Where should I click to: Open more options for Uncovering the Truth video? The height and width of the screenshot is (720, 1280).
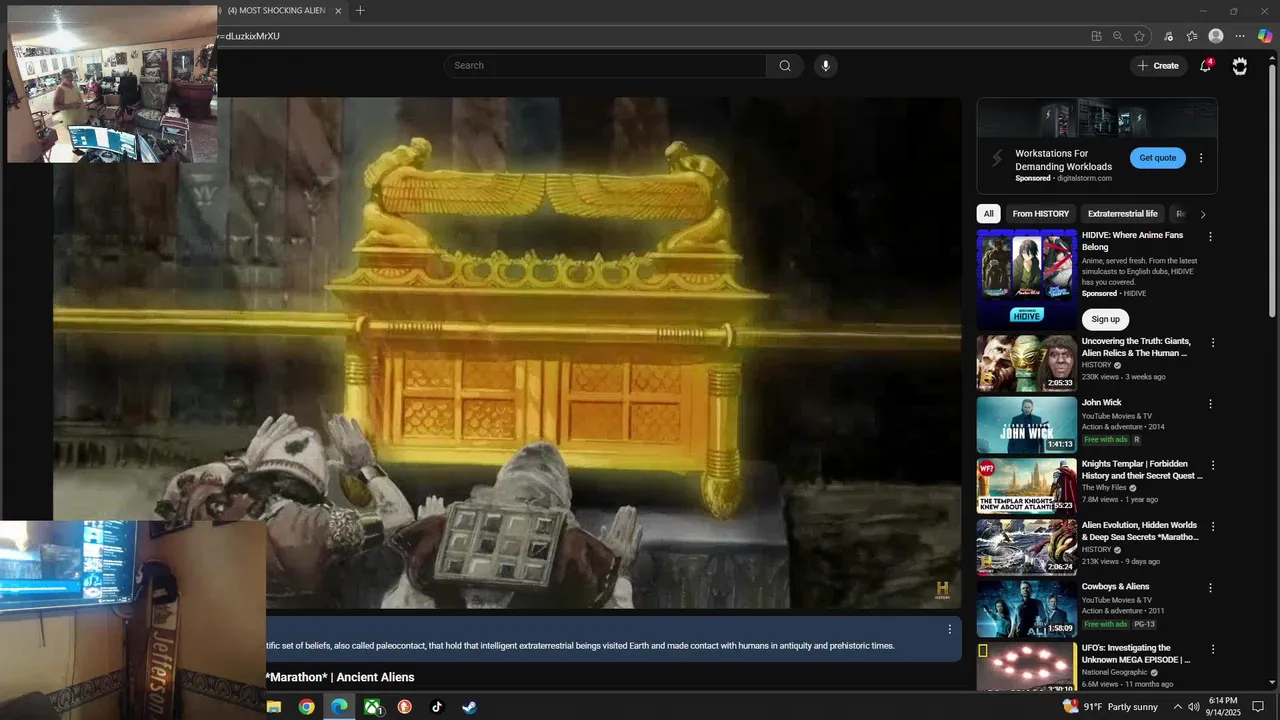coord(1213,343)
